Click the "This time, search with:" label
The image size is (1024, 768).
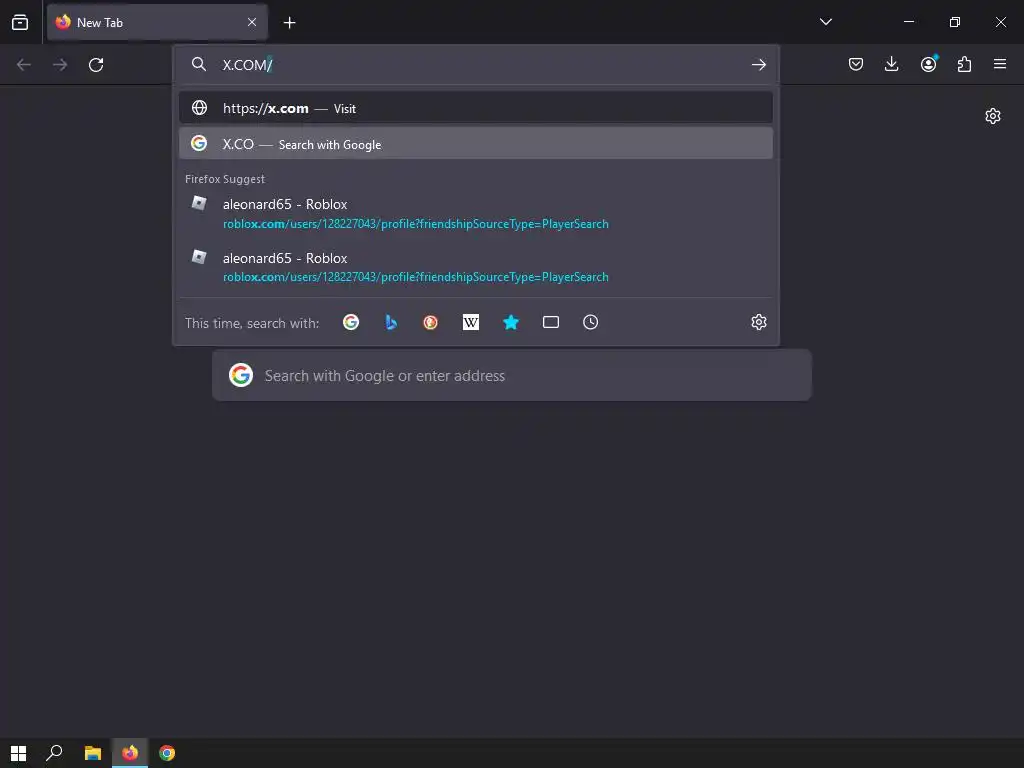pos(252,323)
